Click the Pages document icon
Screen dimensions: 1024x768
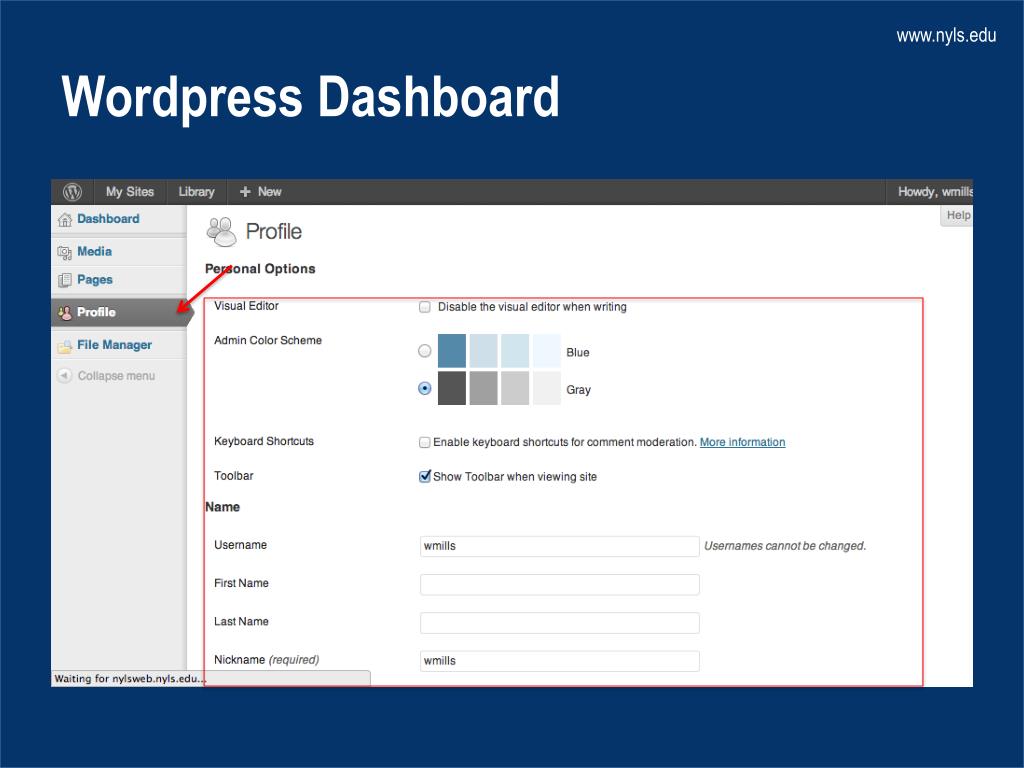point(65,280)
